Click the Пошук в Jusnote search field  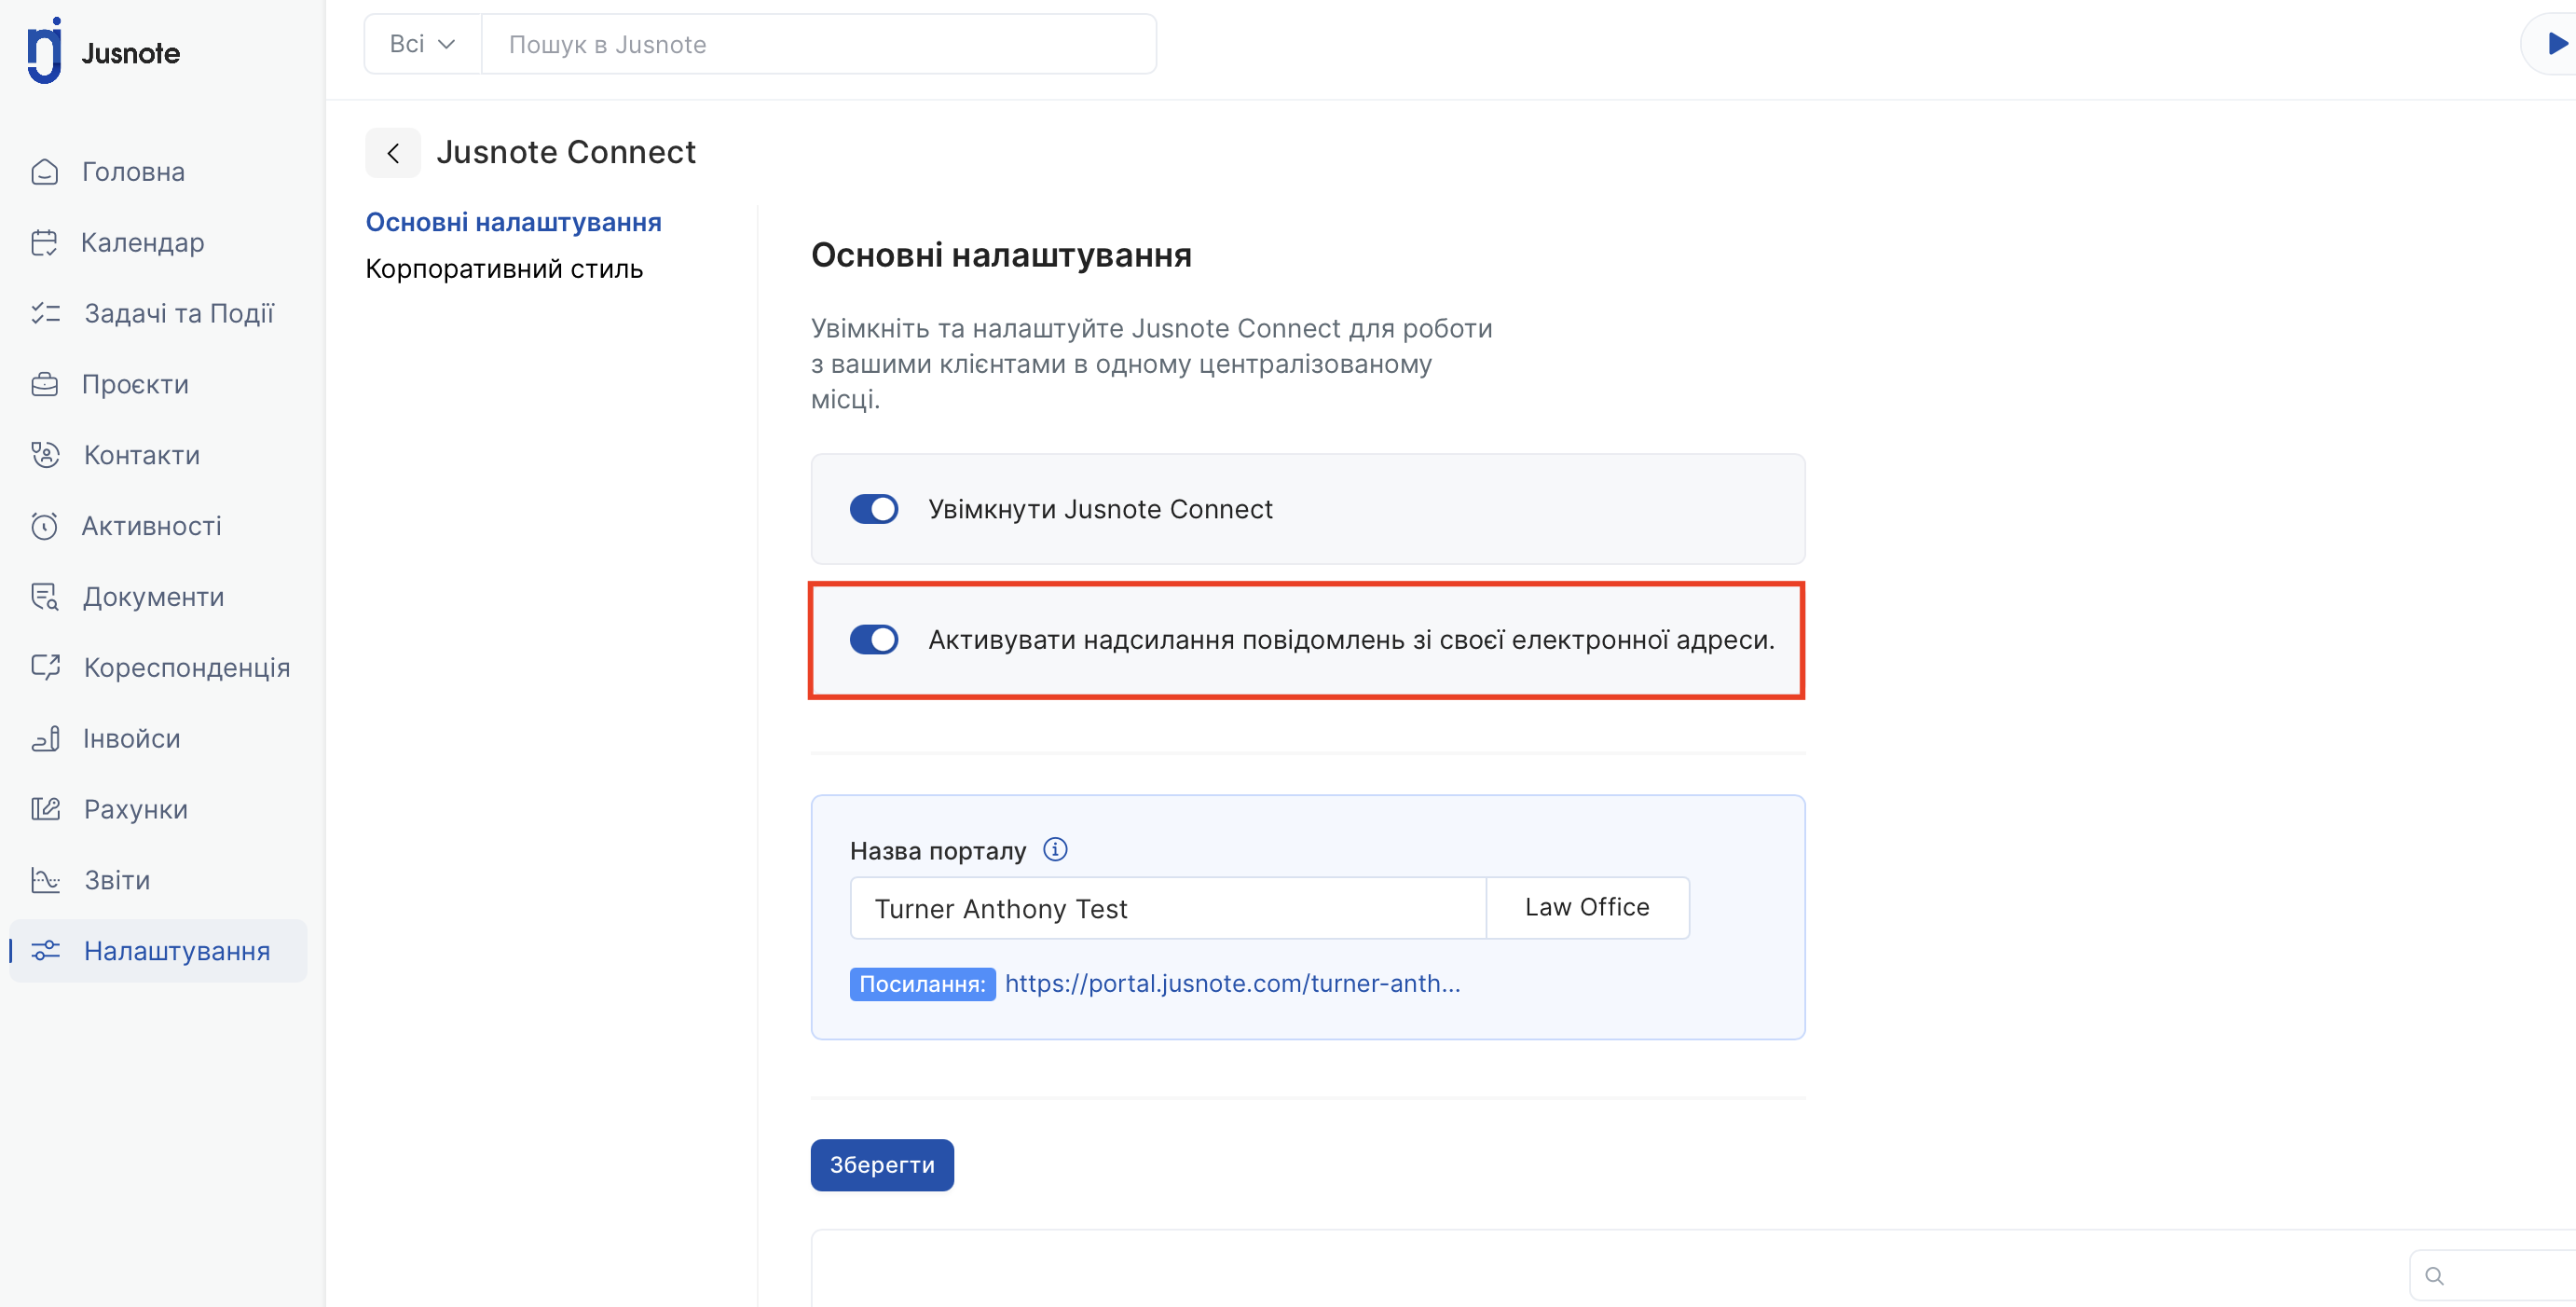[819, 44]
